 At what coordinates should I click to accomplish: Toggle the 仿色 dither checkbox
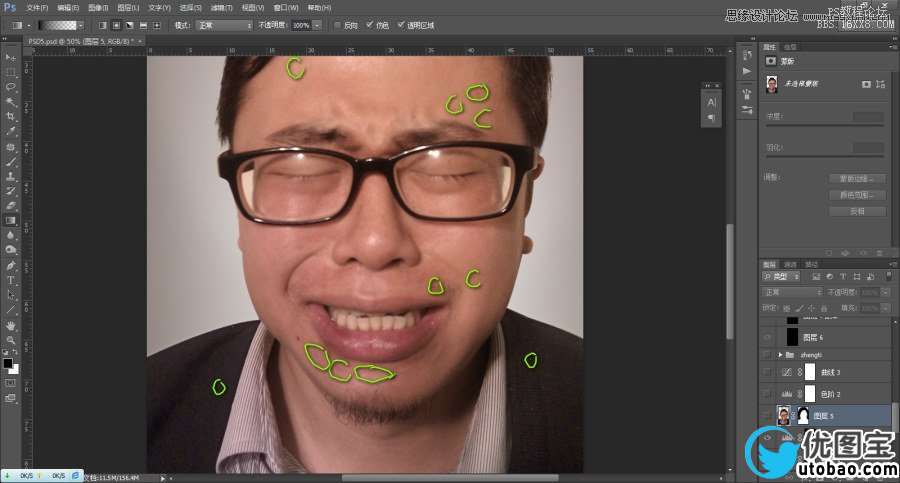[x=370, y=25]
